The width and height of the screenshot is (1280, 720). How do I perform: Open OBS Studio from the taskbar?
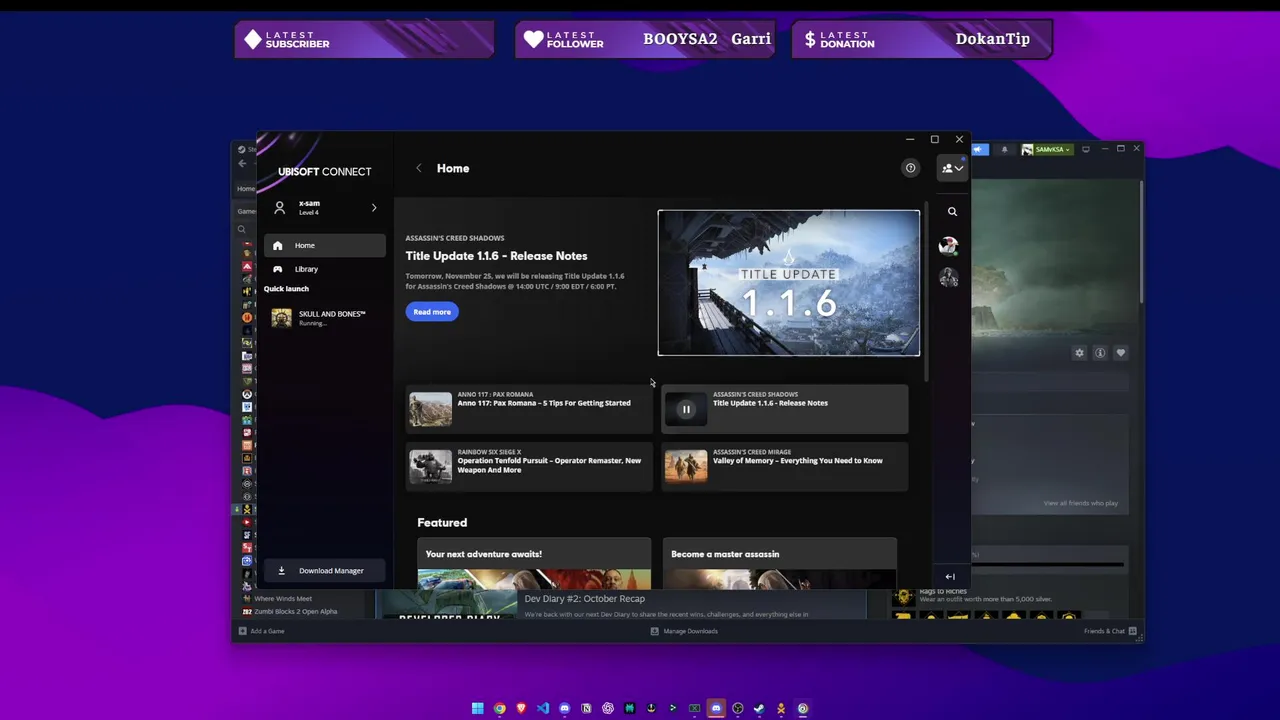(738, 708)
